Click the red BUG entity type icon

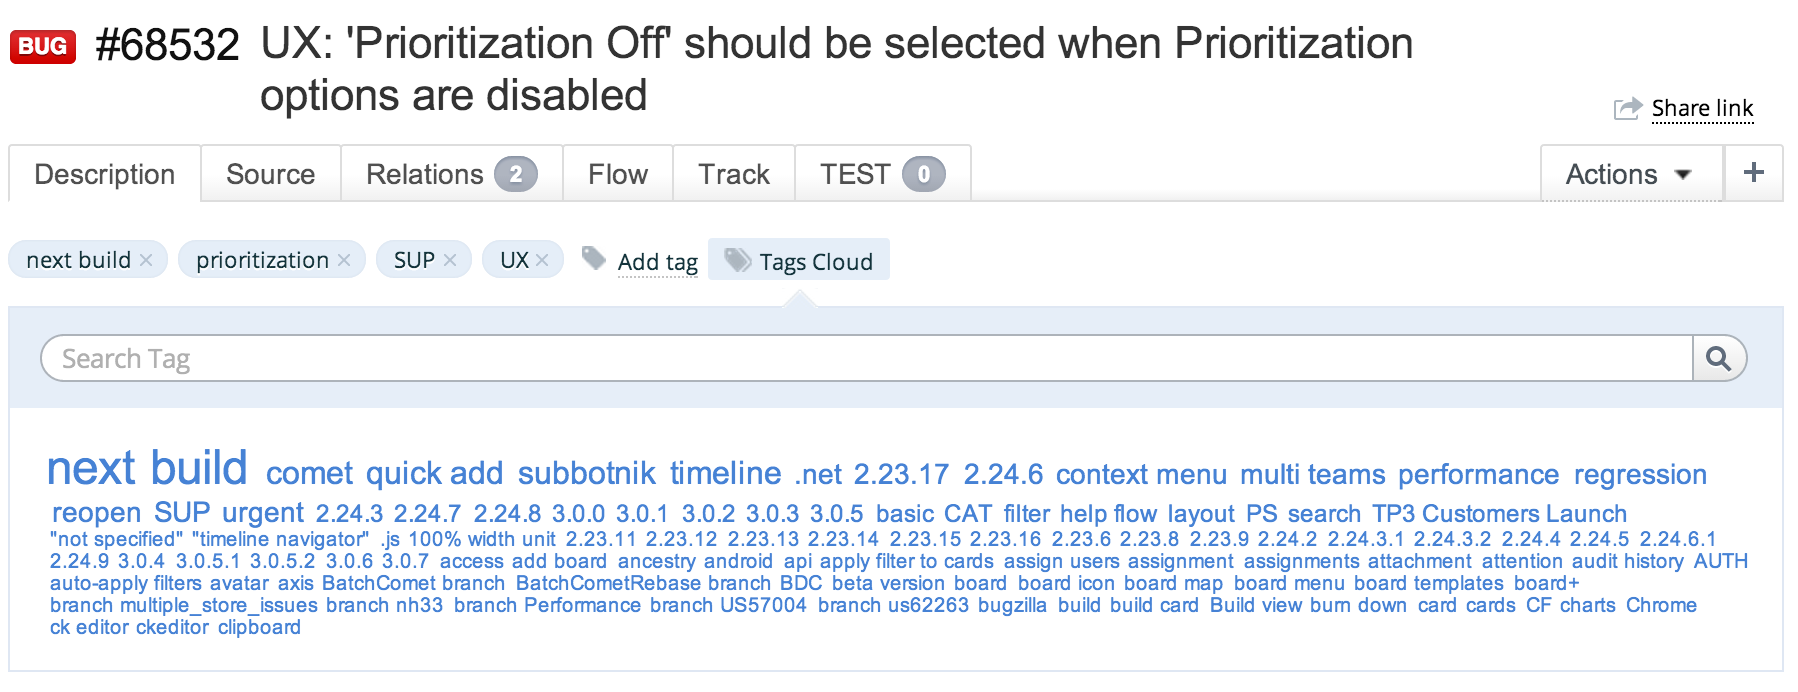point(43,46)
